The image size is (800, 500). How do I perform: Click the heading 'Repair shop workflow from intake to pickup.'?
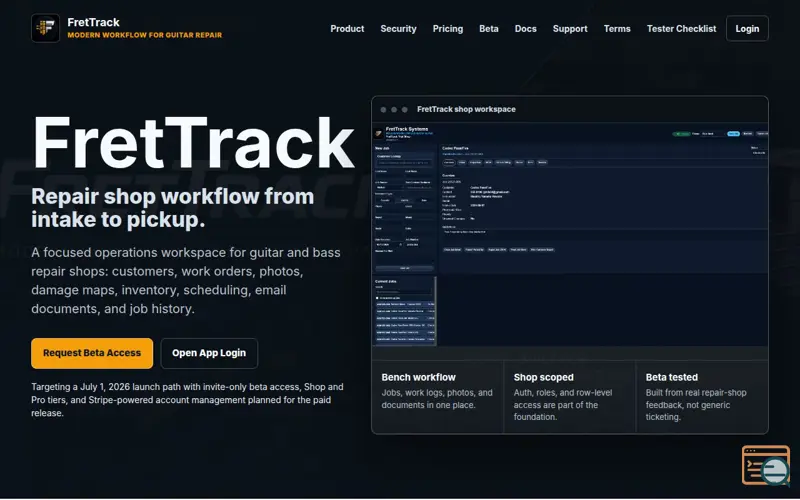pos(172,208)
